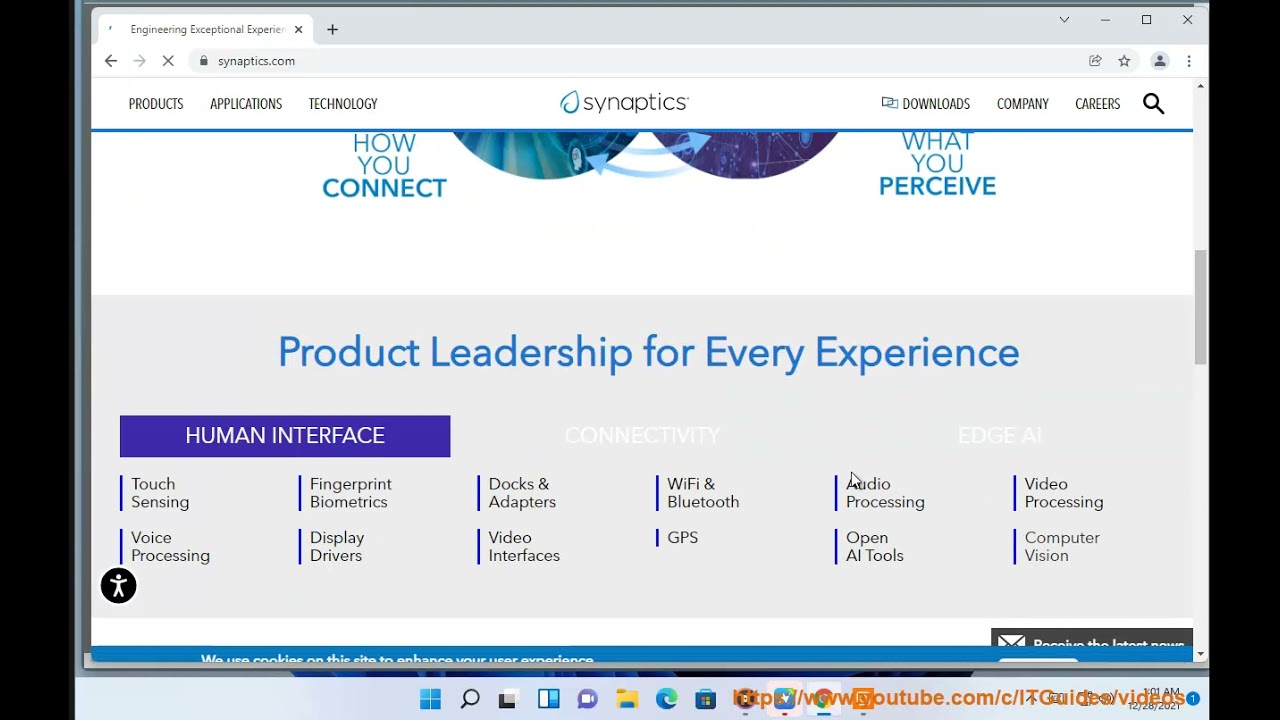
Task: Open the accessibility widget
Action: click(118, 586)
